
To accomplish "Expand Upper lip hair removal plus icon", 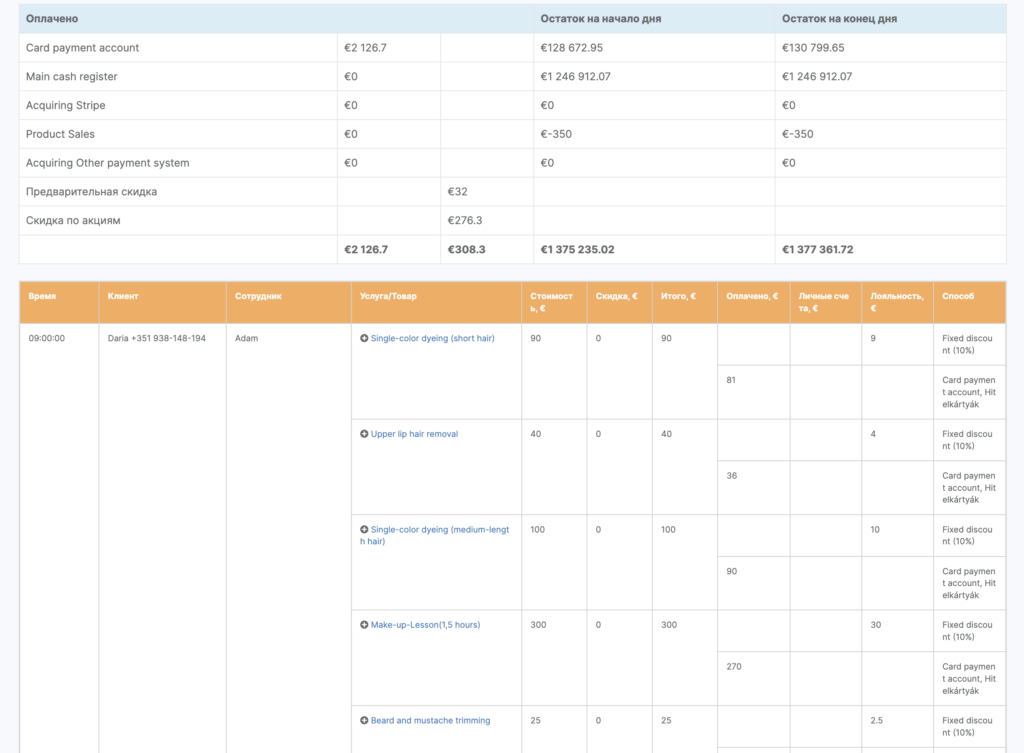I will coord(364,434).
